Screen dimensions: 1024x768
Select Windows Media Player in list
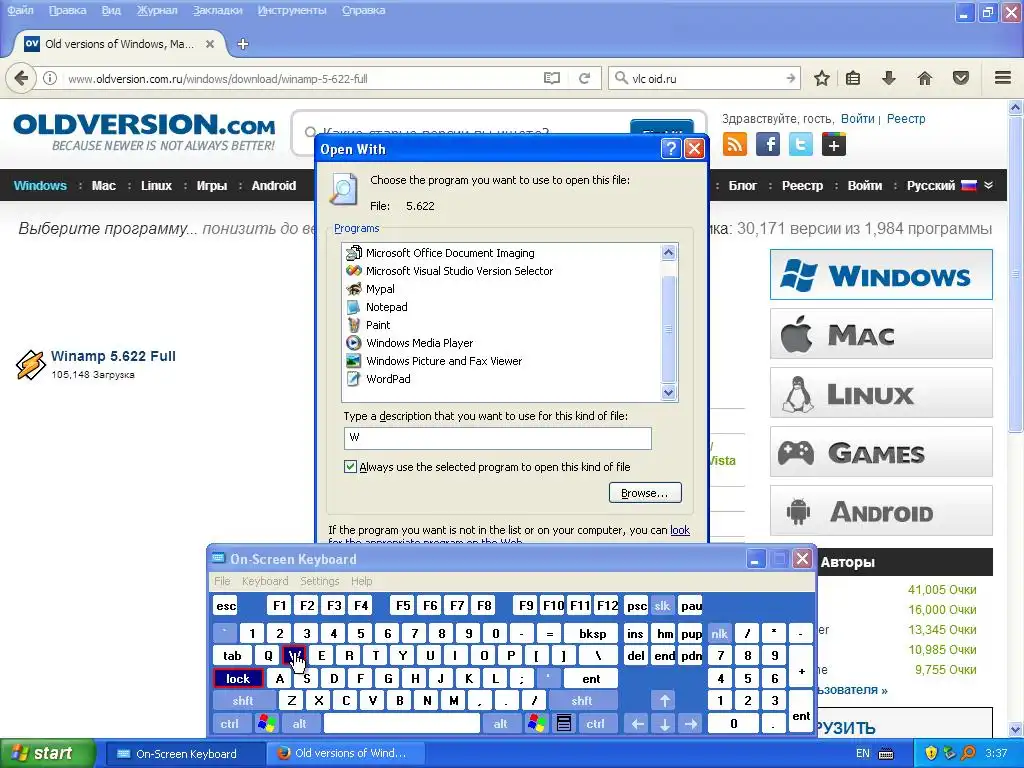click(x=419, y=343)
